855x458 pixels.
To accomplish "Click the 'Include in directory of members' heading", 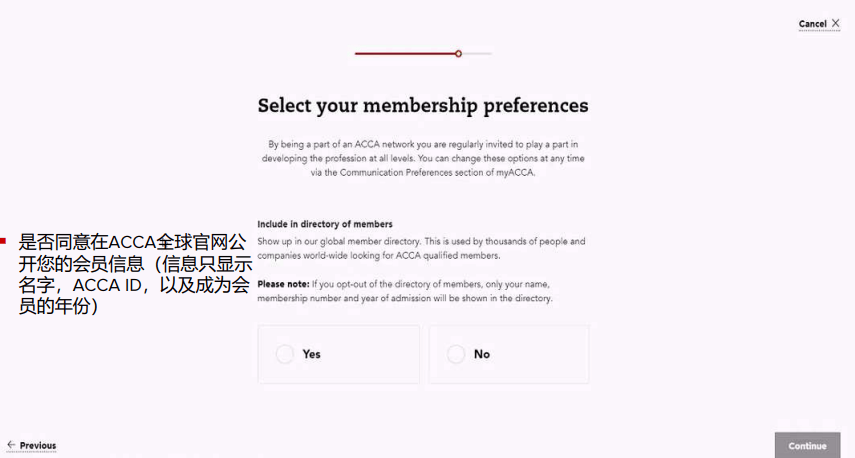I will pos(325,224).
